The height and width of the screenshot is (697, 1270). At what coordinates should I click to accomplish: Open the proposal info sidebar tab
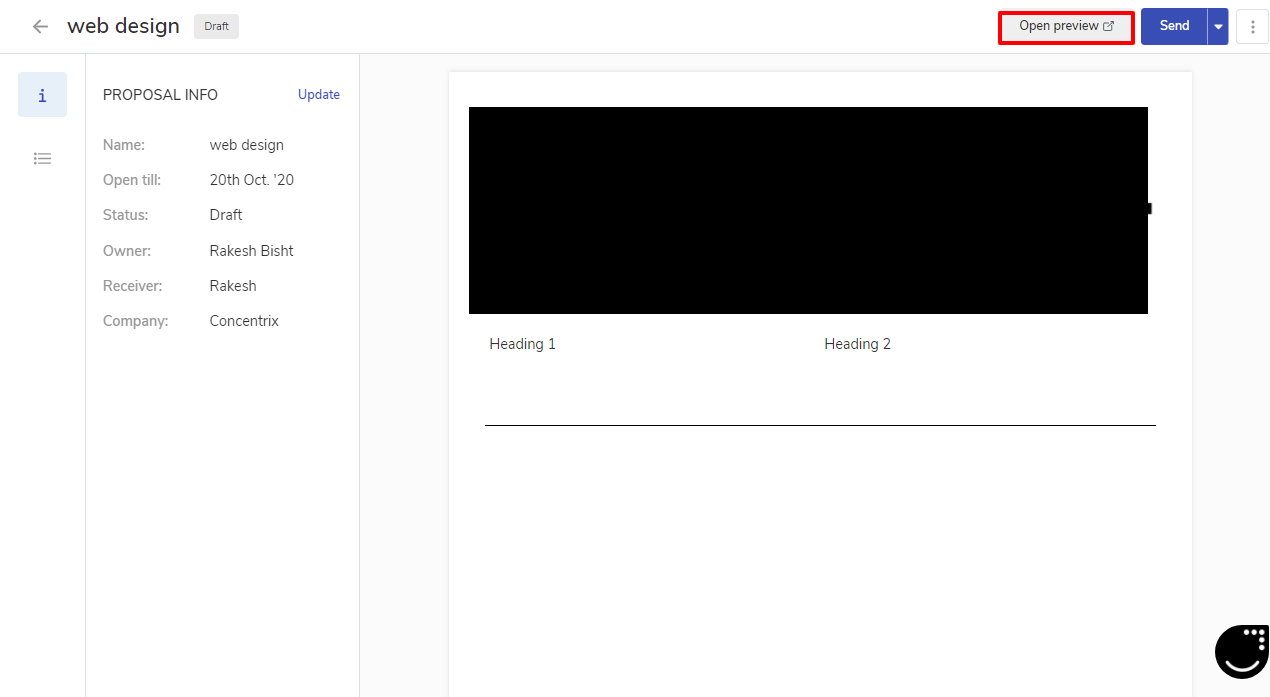click(x=42, y=95)
